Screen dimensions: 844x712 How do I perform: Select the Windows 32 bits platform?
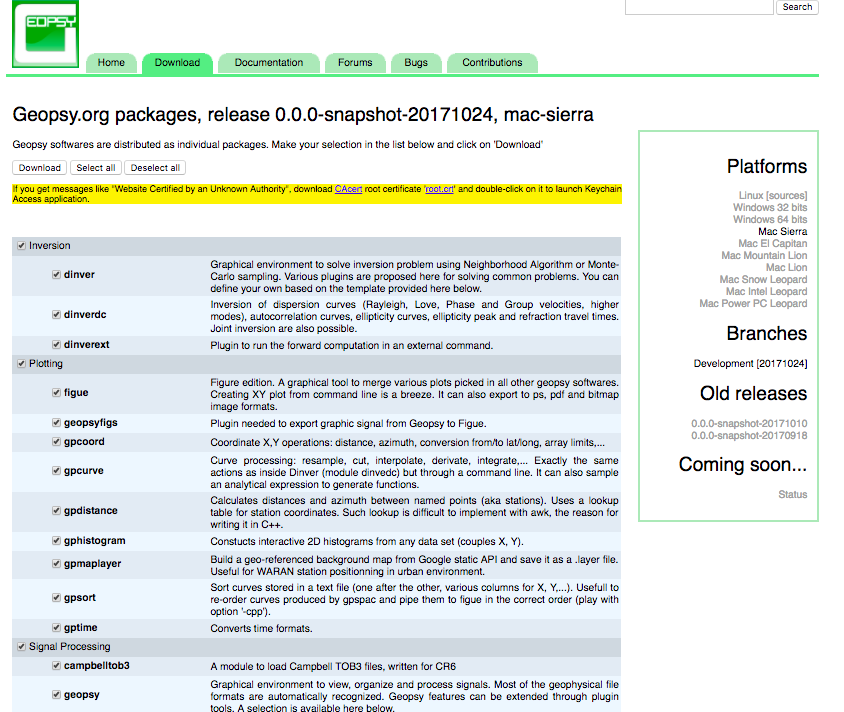(770, 207)
